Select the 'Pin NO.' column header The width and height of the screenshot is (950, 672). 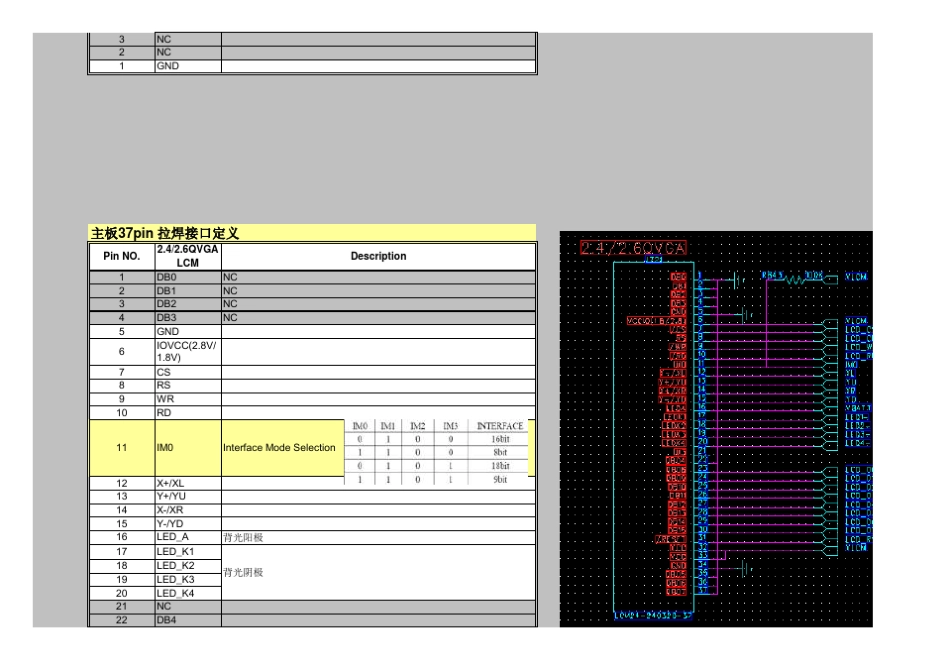122,256
